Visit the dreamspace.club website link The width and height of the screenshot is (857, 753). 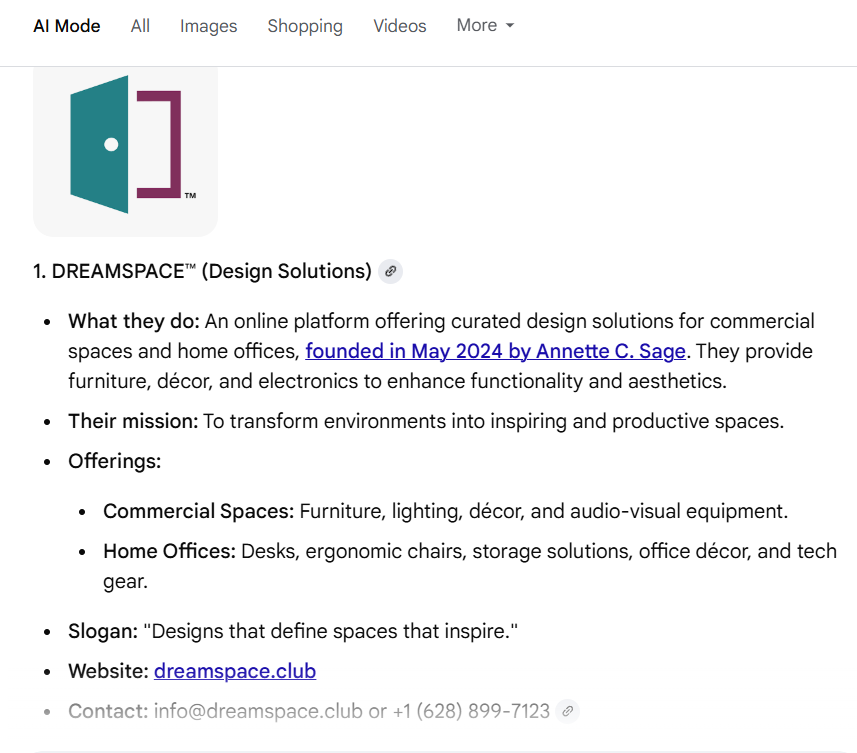click(235, 671)
